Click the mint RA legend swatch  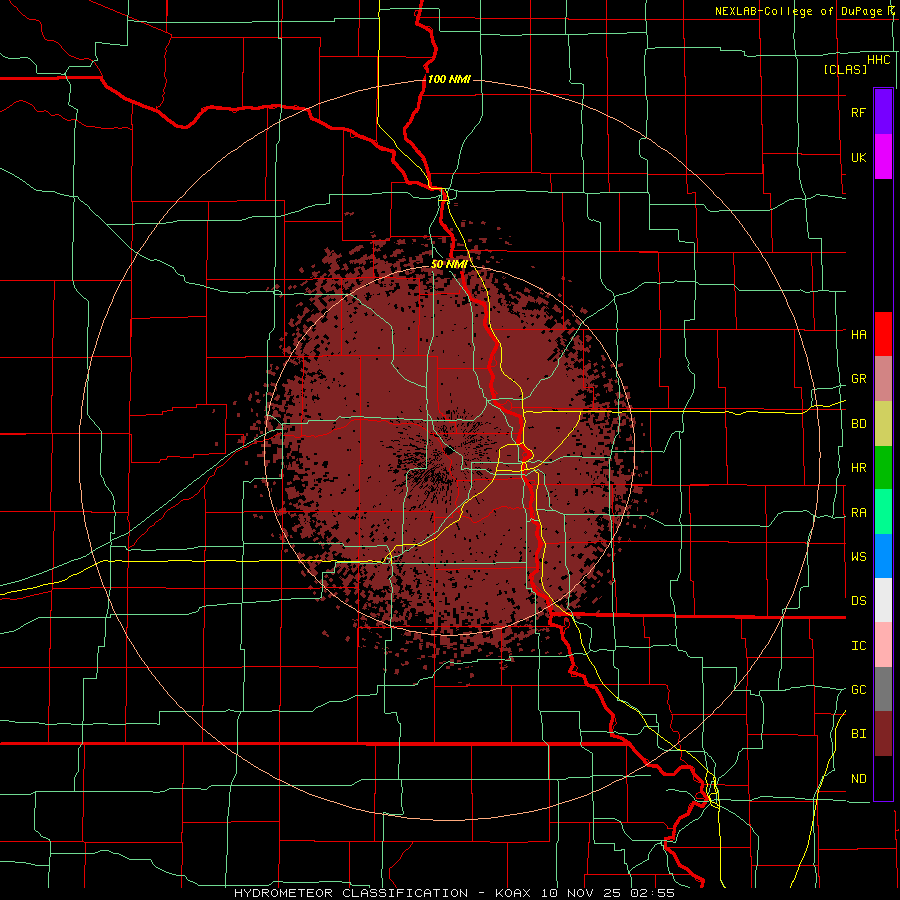[883, 512]
